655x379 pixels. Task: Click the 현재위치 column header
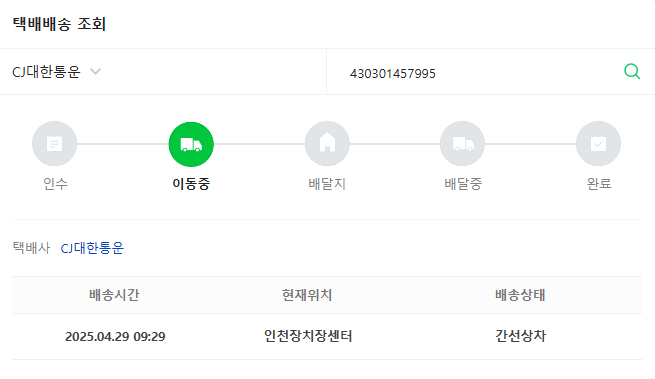tap(307, 295)
